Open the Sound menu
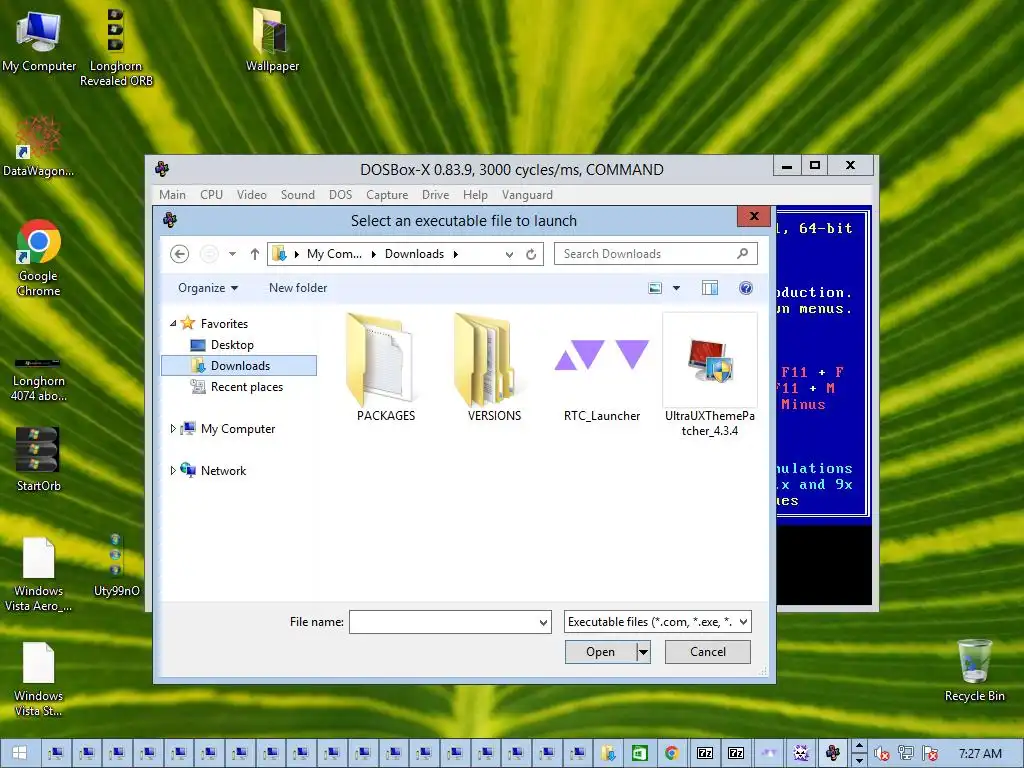This screenshot has height=768, width=1024. pyautogui.click(x=298, y=195)
